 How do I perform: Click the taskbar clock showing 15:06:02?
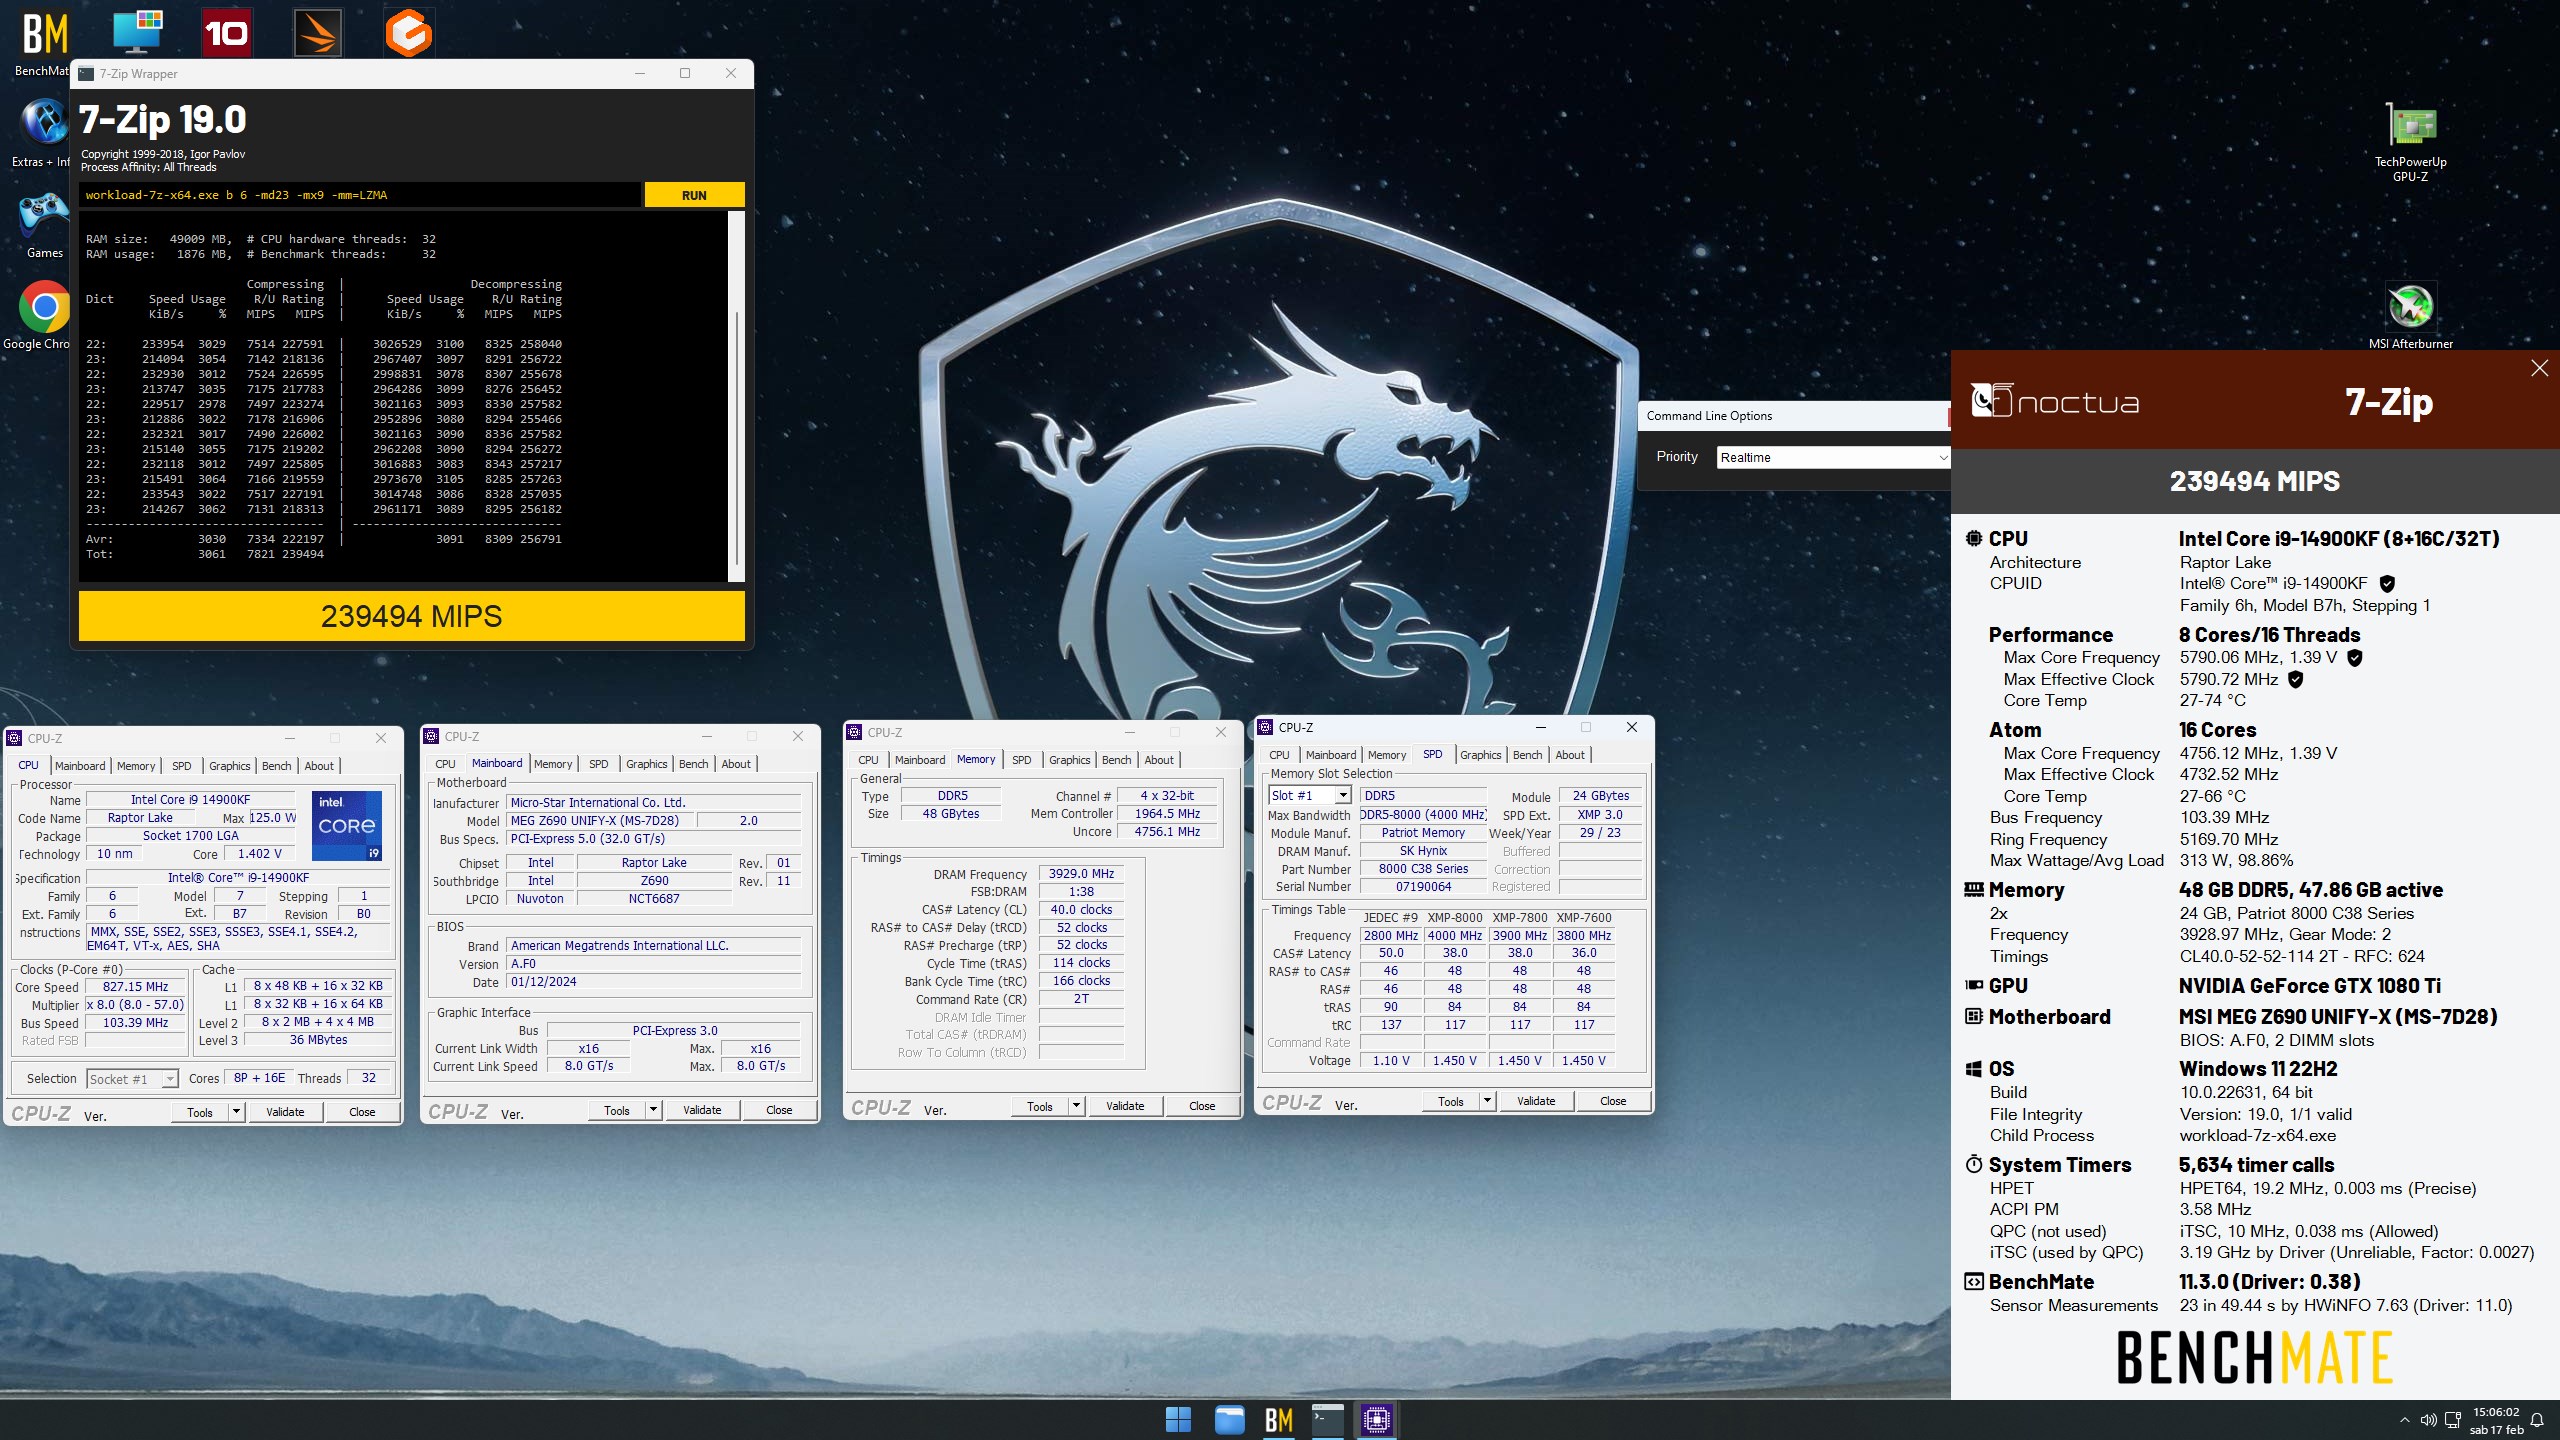coord(2496,1420)
